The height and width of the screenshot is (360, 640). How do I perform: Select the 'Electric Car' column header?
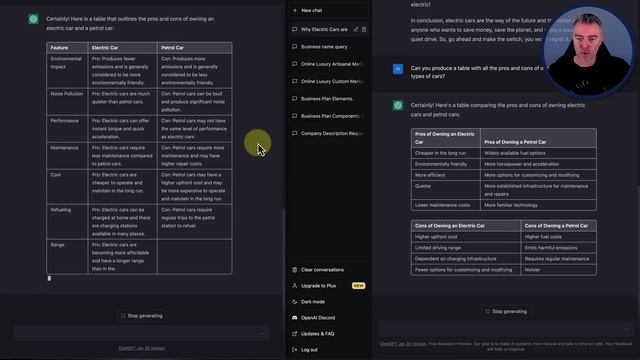click(122, 48)
